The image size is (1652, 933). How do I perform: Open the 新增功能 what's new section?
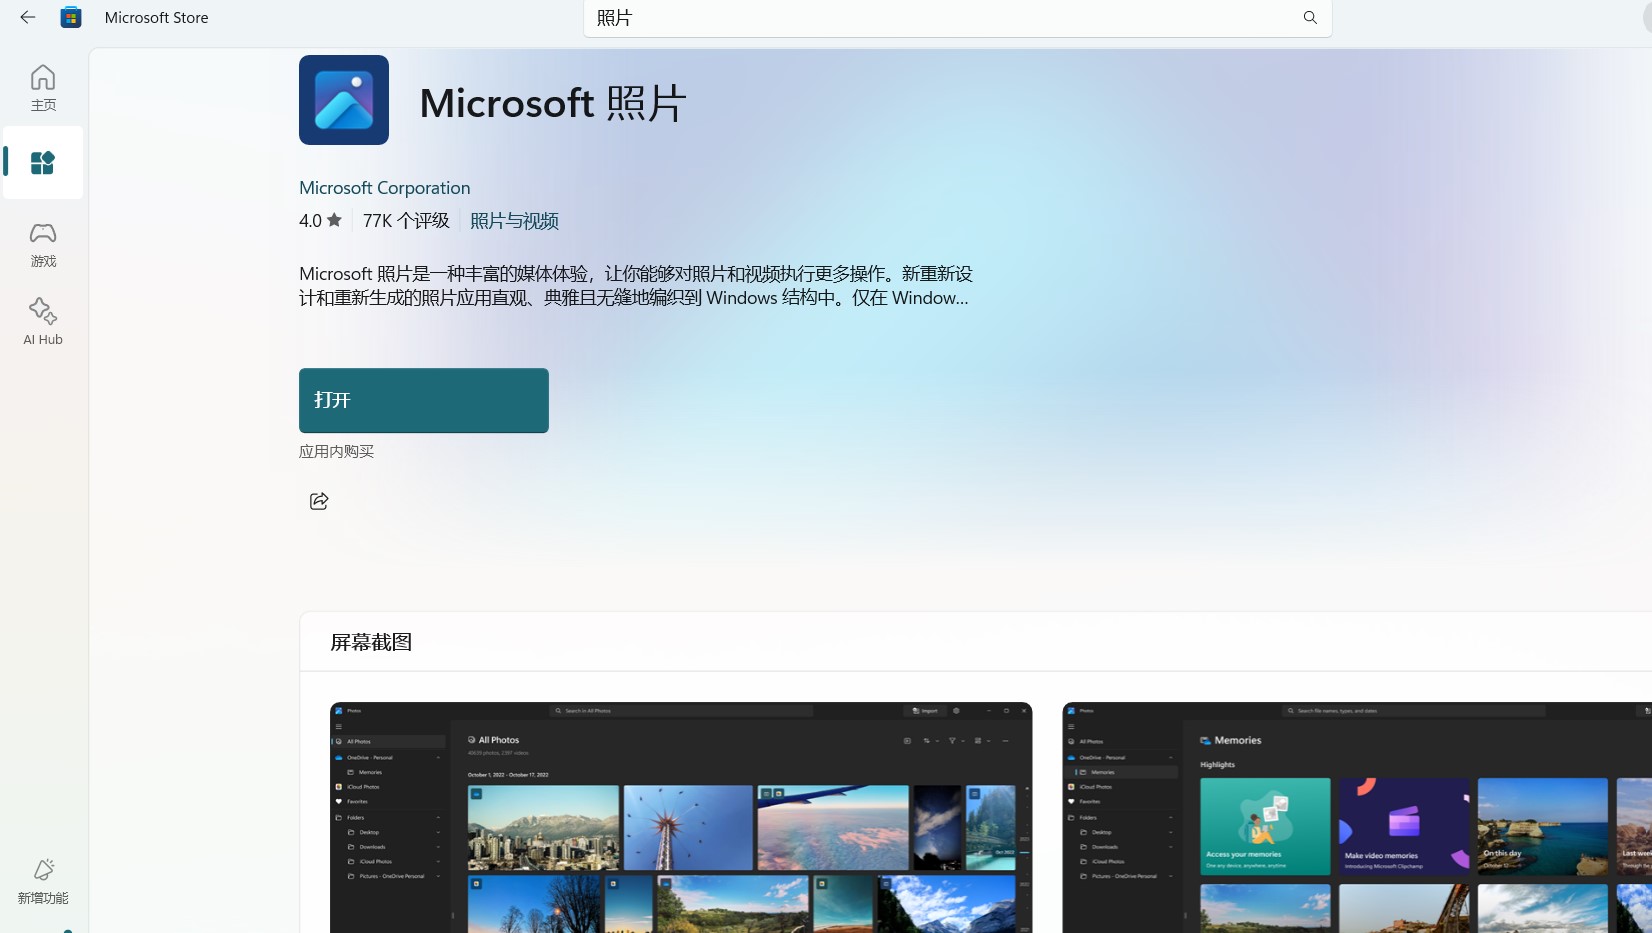click(x=43, y=881)
